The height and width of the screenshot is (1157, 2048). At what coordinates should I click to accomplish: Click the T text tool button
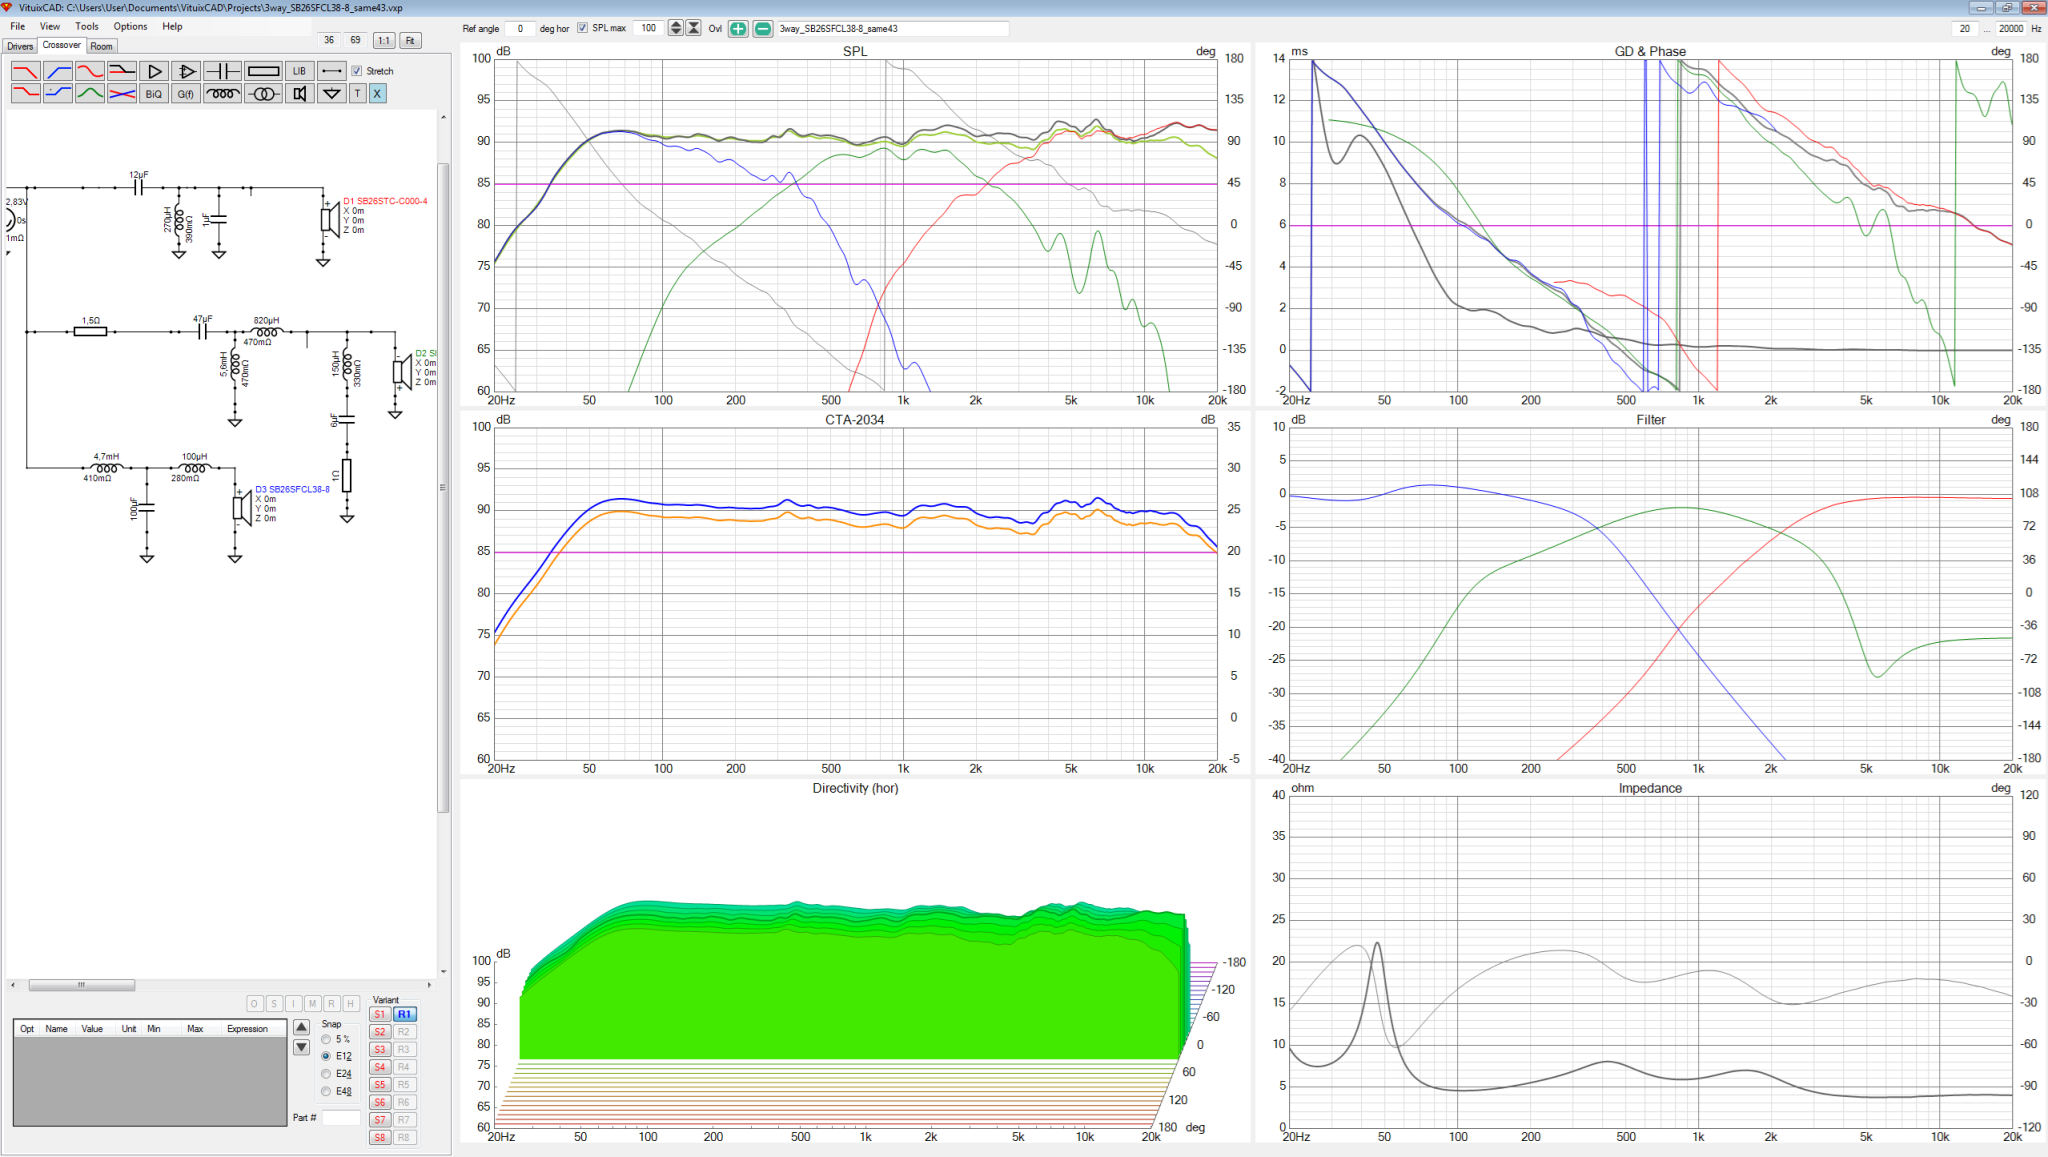357,93
